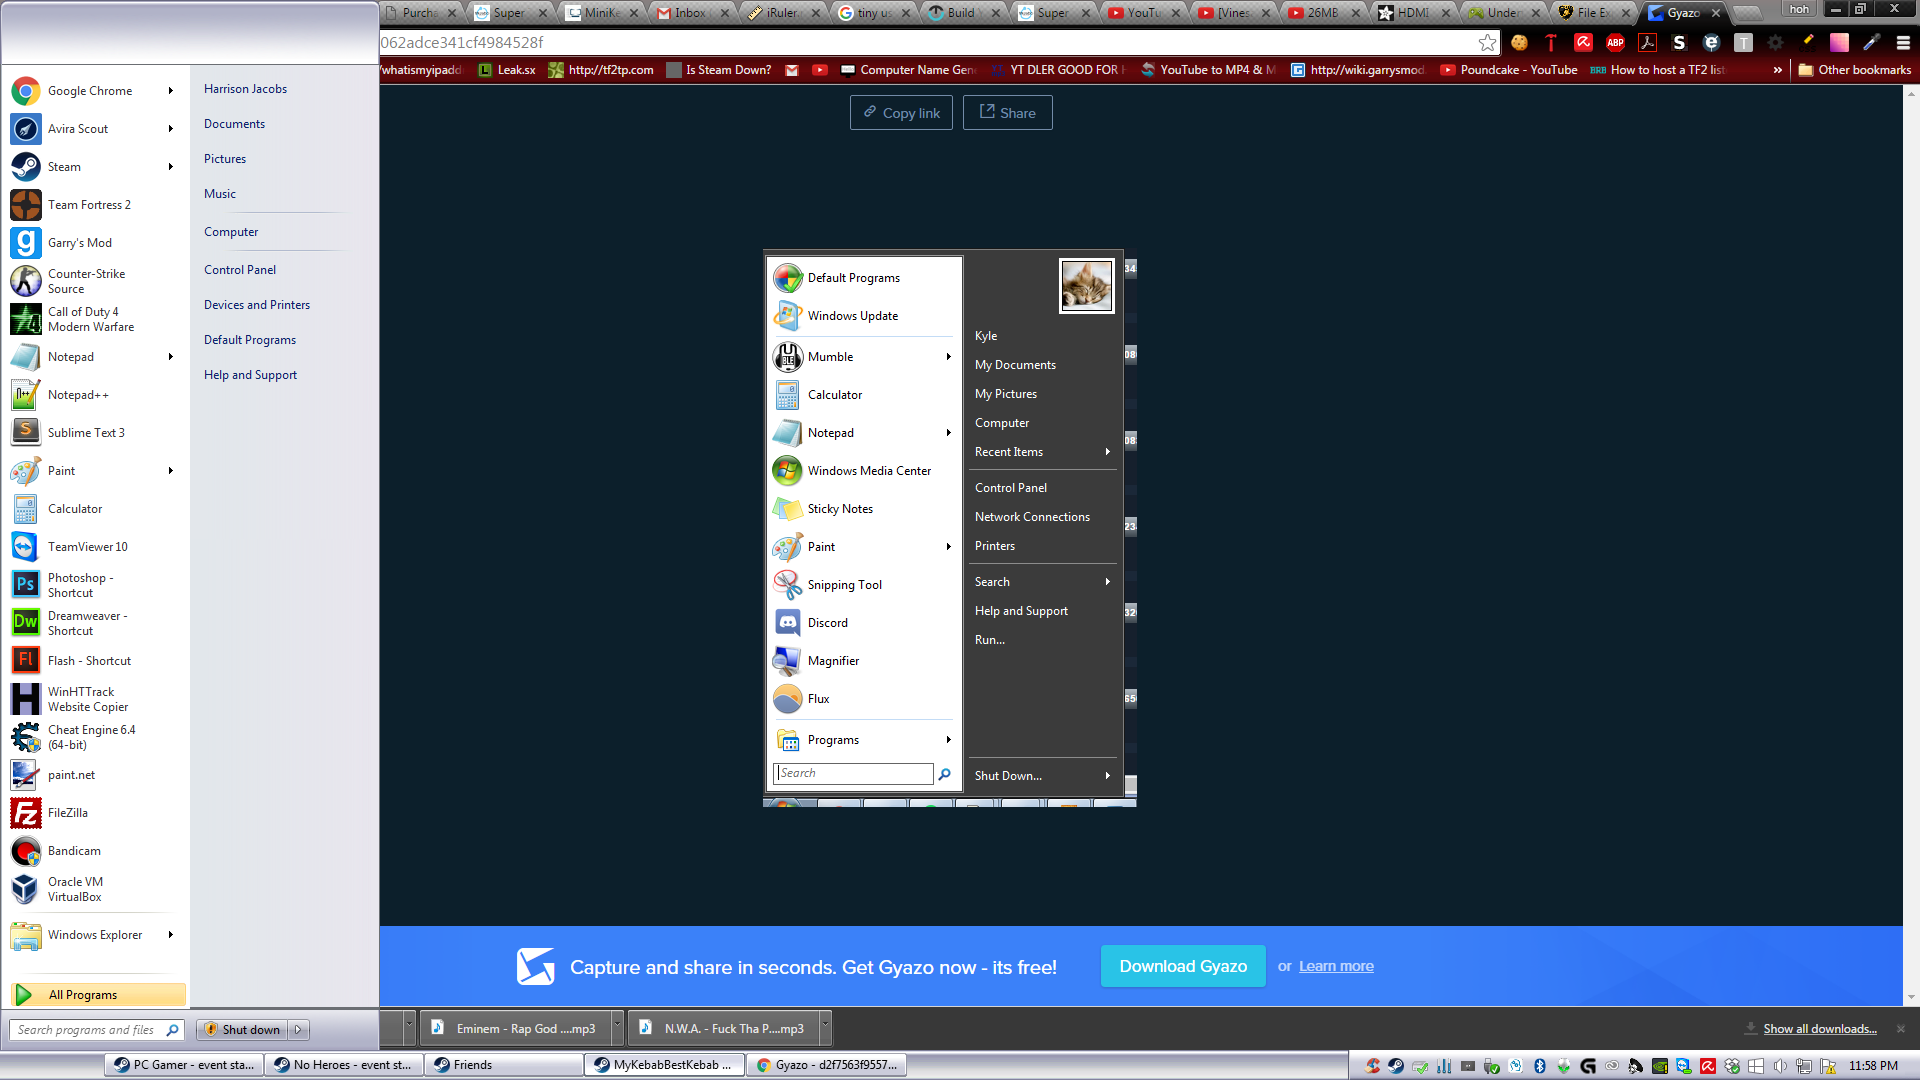Image resolution: width=1920 pixels, height=1080 pixels.
Task: Open the arrow next to Shut down
Action: click(x=298, y=1030)
